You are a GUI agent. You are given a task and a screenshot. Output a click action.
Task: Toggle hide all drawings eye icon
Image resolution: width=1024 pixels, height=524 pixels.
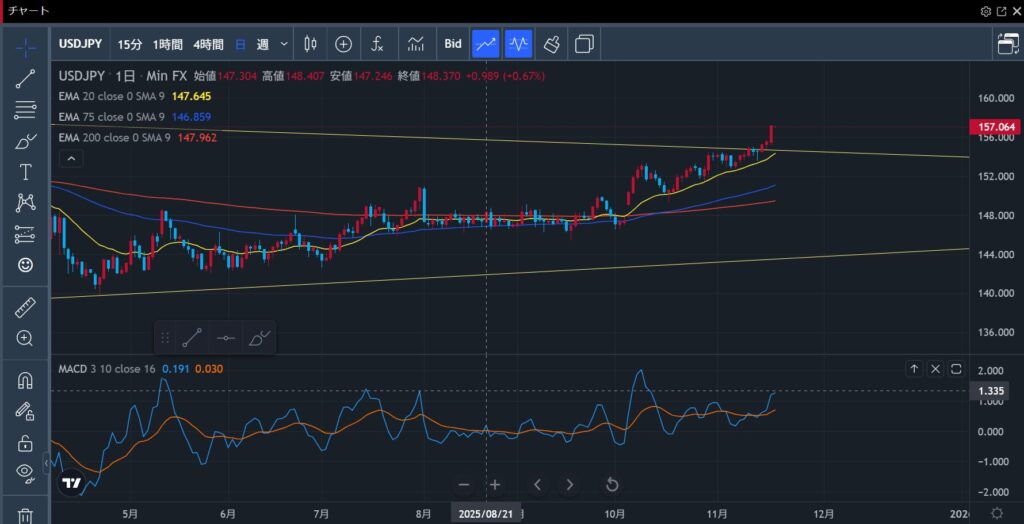tap(25, 473)
